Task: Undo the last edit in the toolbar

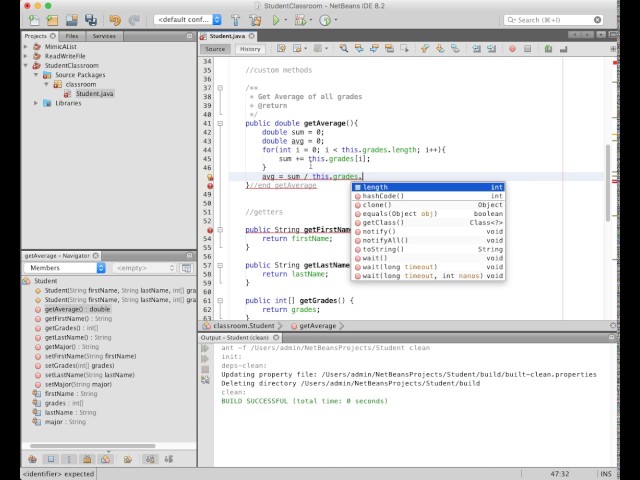Action: tap(115, 20)
